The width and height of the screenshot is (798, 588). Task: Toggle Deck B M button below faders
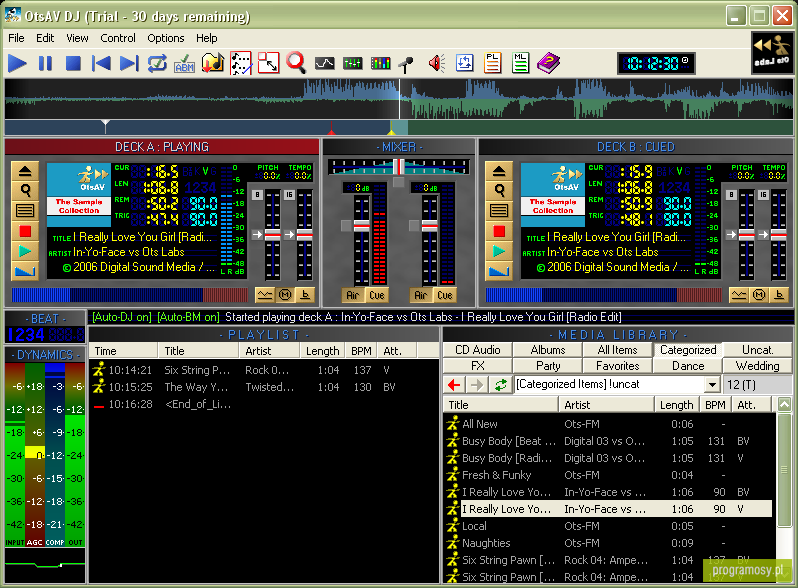pos(759,294)
